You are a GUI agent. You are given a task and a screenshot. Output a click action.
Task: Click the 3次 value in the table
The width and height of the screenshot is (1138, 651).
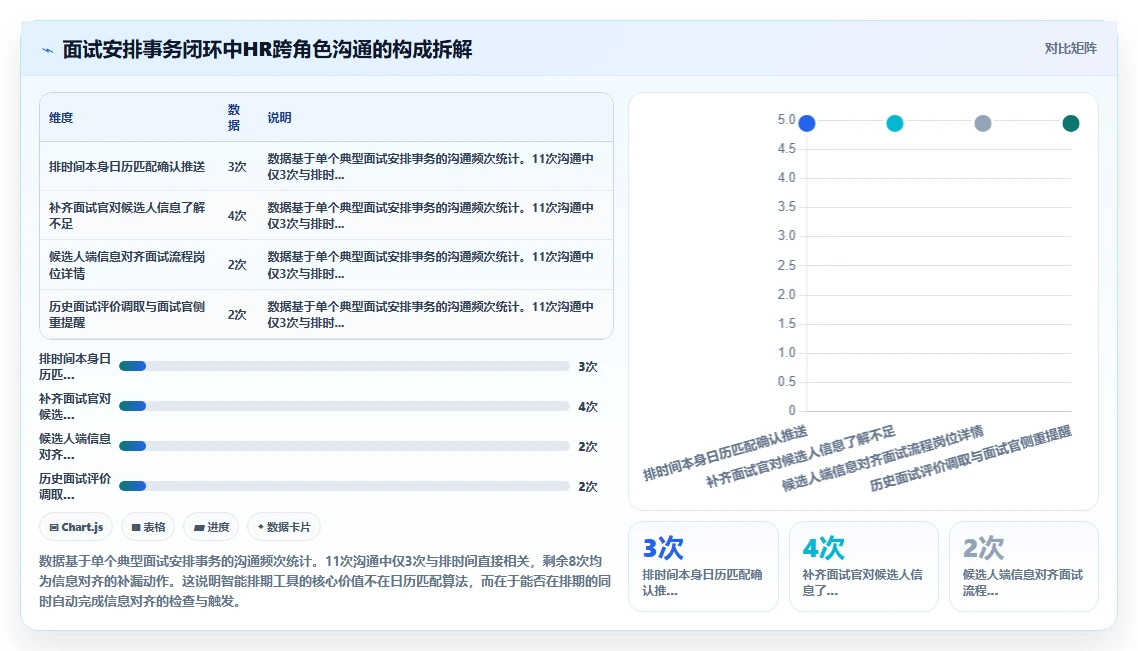point(237,167)
